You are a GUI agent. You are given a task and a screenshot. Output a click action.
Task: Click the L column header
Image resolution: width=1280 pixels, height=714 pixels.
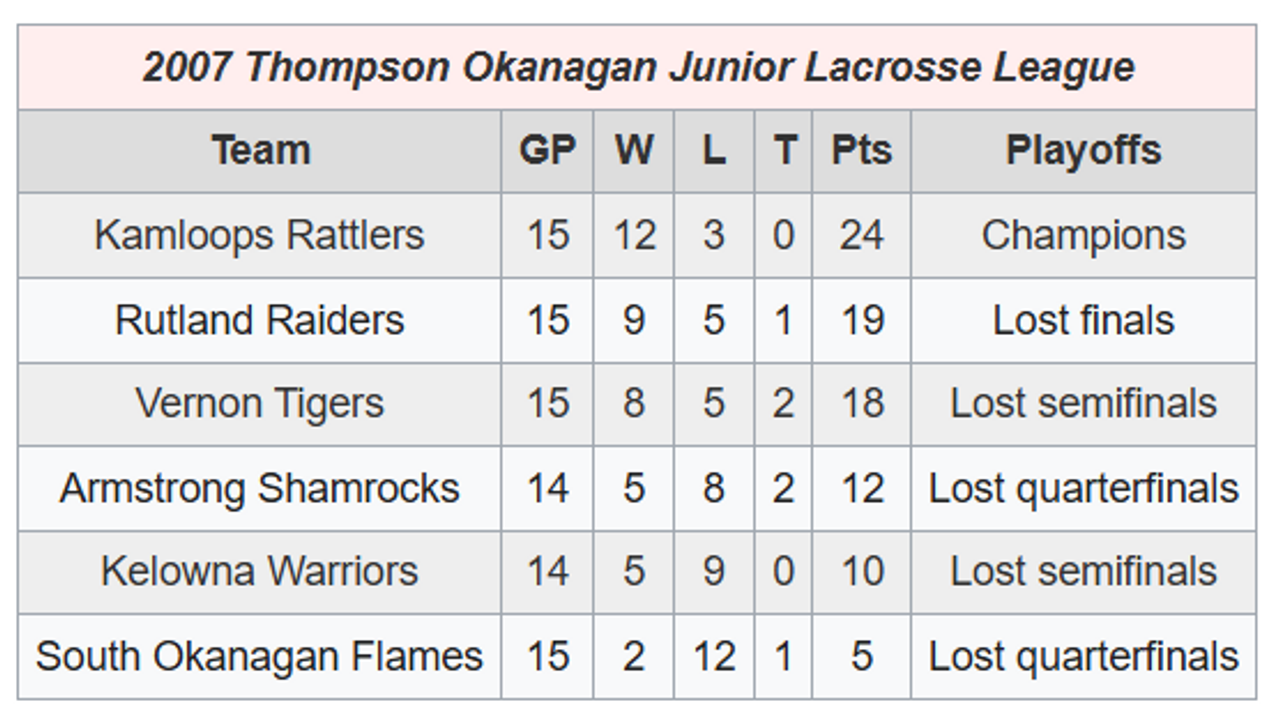click(x=713, y=150)
